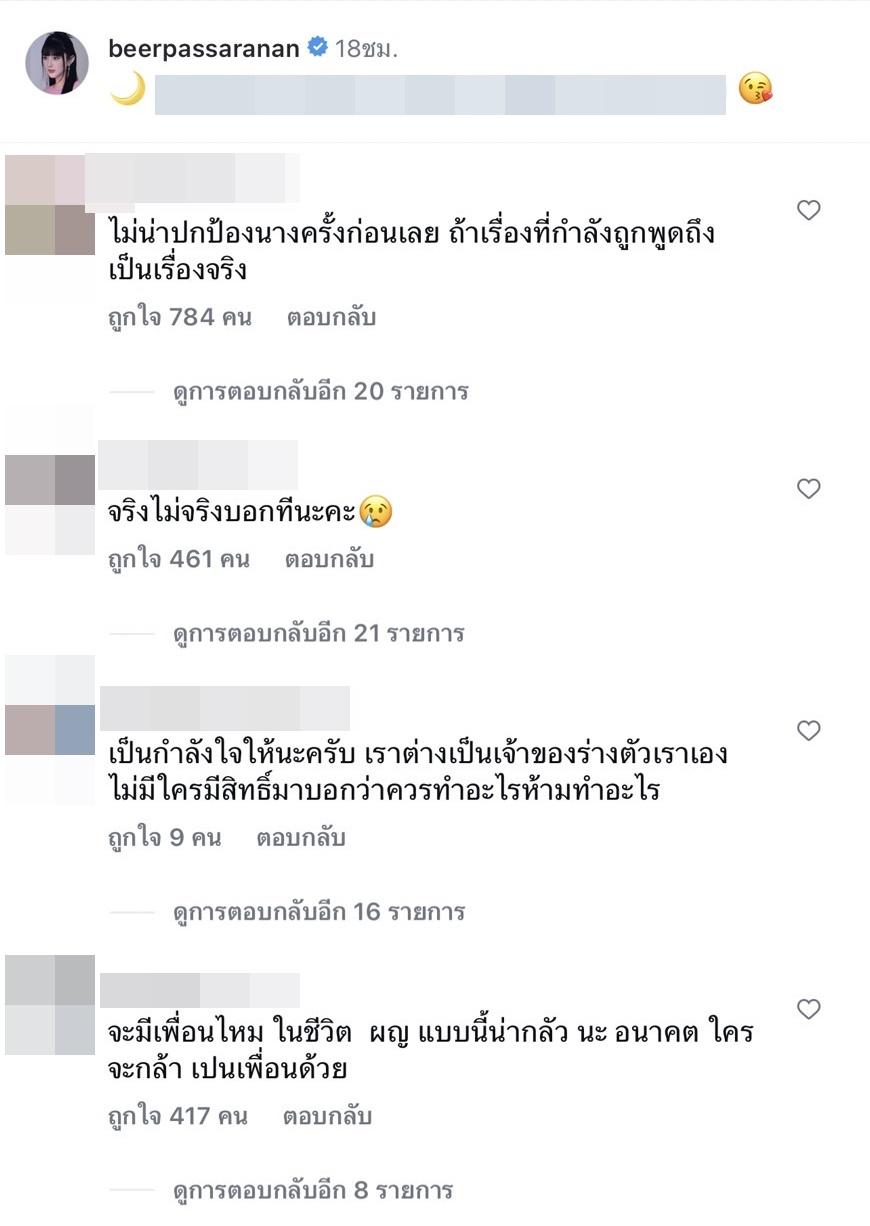Click the blue verified badge

coord(317,48)
